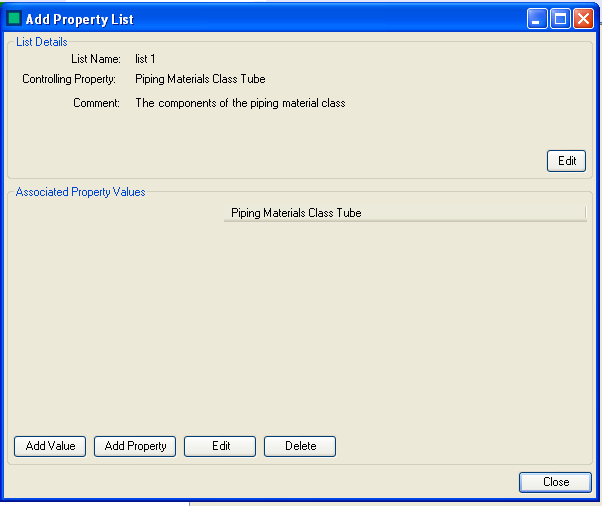Click the 'Add Property List' title bar text
Viewport: 602px width, 506px height.
click(x=79, y=19)
